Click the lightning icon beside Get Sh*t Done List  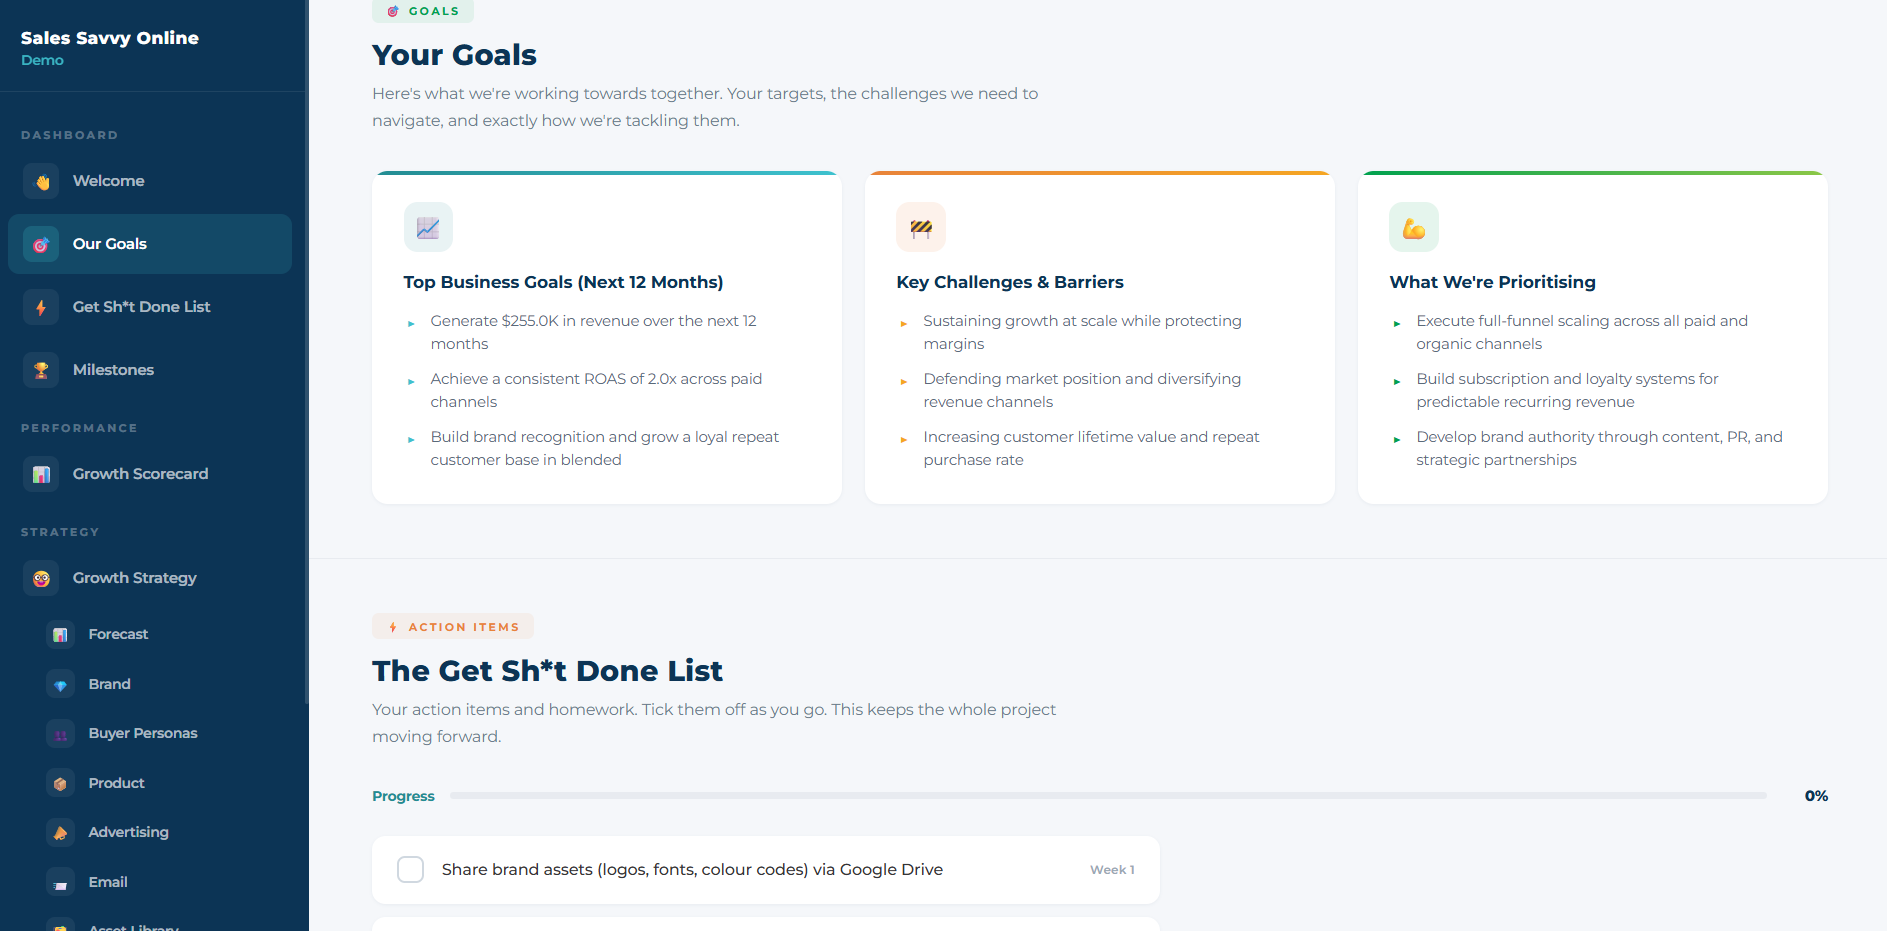pyautogui.click(x=41, y=306)
